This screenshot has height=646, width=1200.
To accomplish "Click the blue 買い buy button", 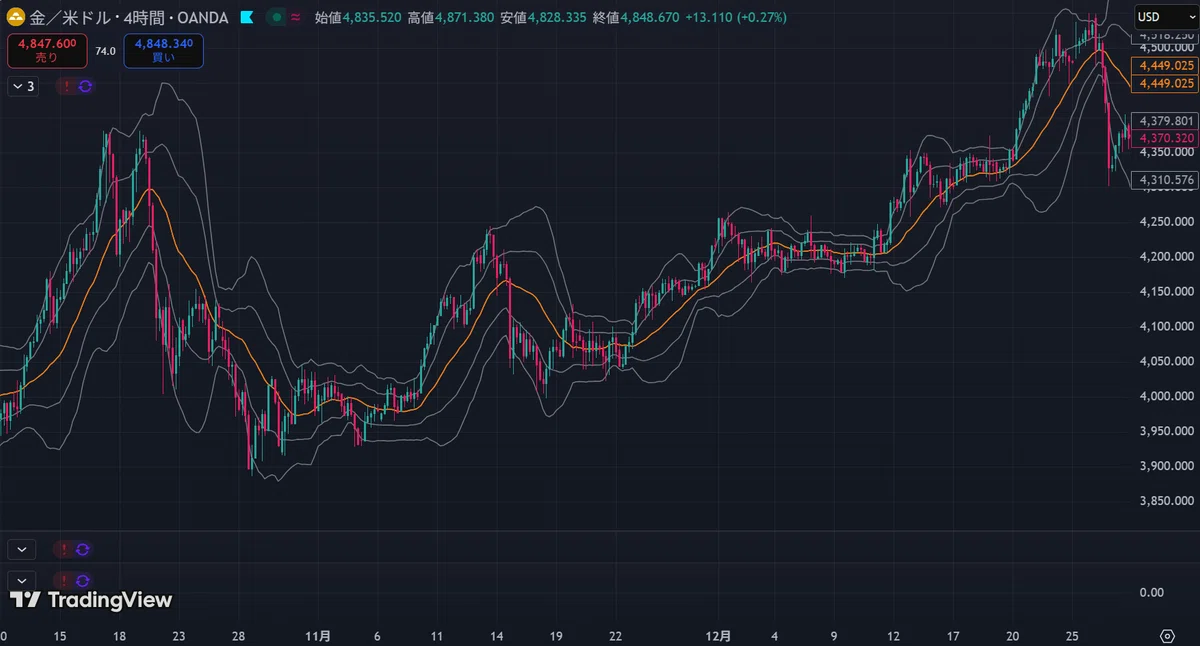I will [163, 51].
